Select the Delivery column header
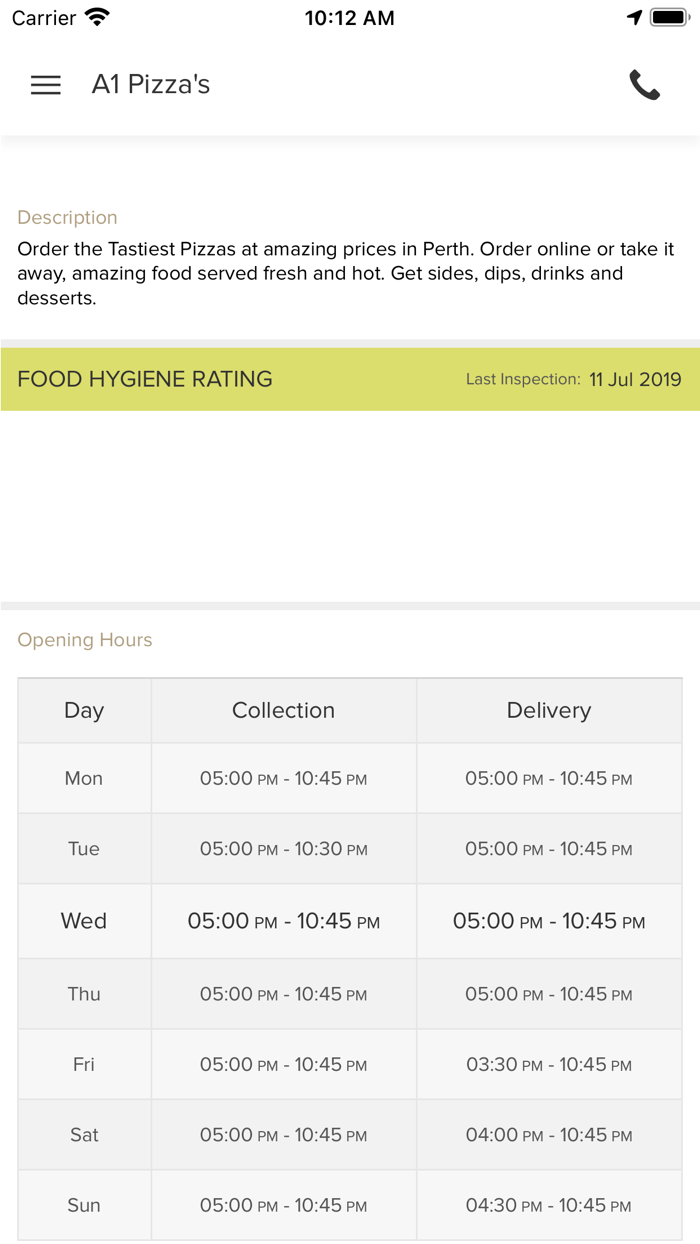 549,710
